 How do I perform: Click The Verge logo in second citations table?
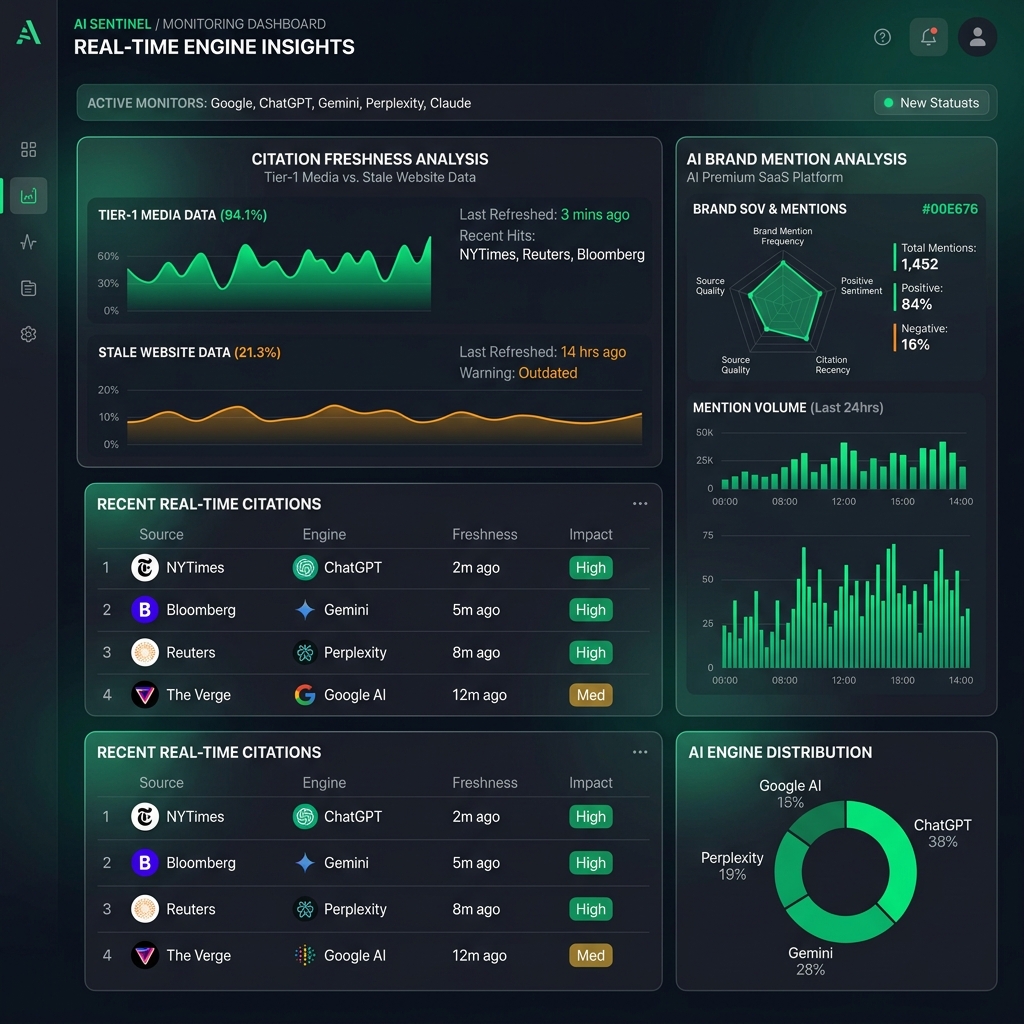coord(145,955)
